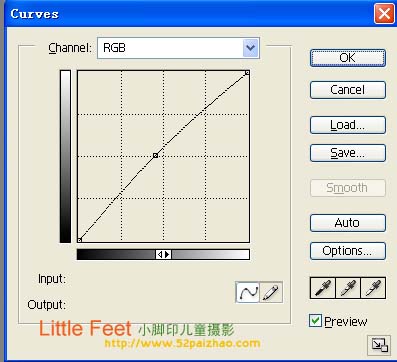
Task: Open the Channel dropdown arrow
Action: pyautogui.click(x=251, y=48)
